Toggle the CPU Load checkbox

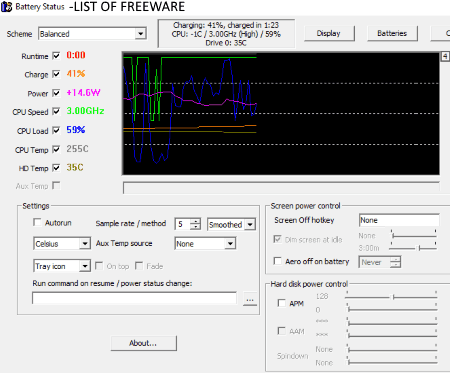(56, 130)
